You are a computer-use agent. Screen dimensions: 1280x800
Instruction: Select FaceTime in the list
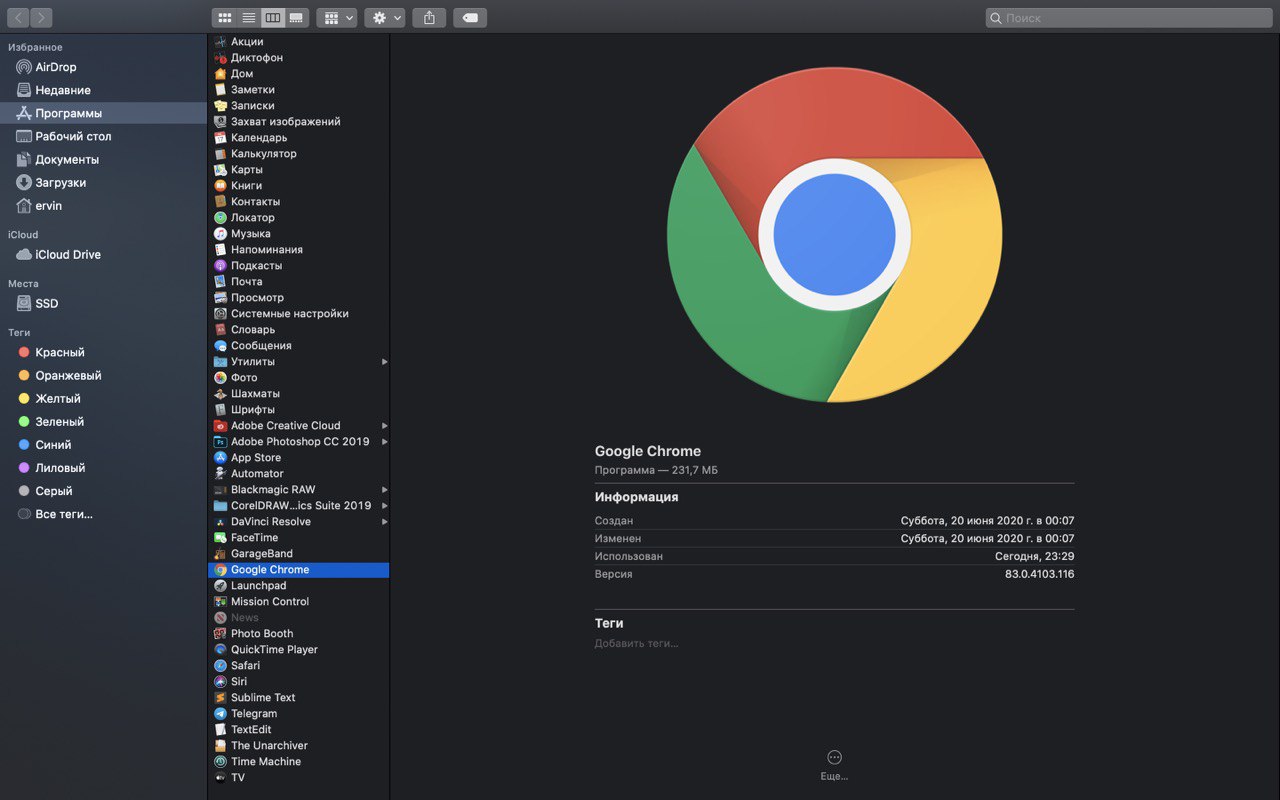click(298, 537)
